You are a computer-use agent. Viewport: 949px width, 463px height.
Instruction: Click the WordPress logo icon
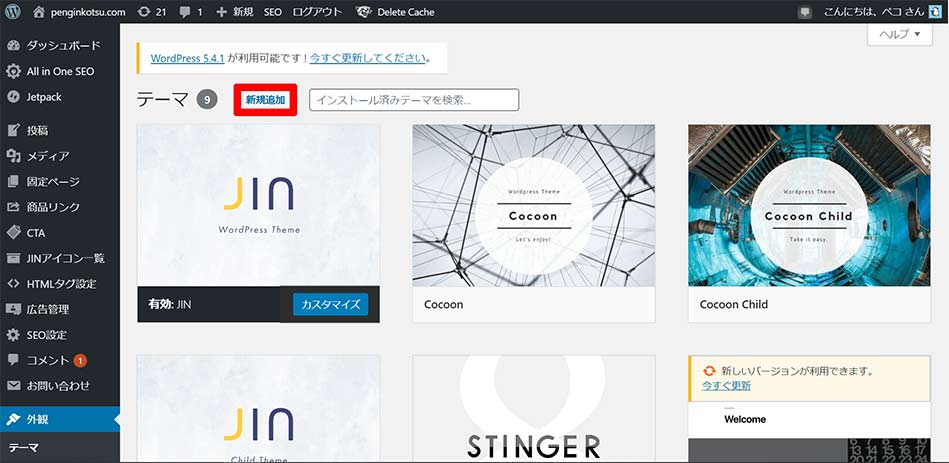(13, 11)
